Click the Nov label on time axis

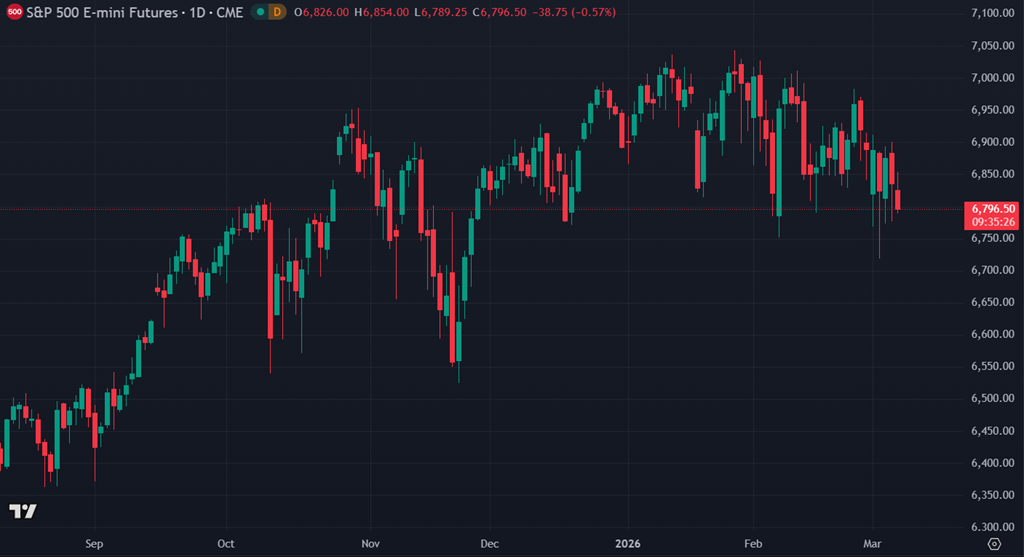tap(371, 544)
